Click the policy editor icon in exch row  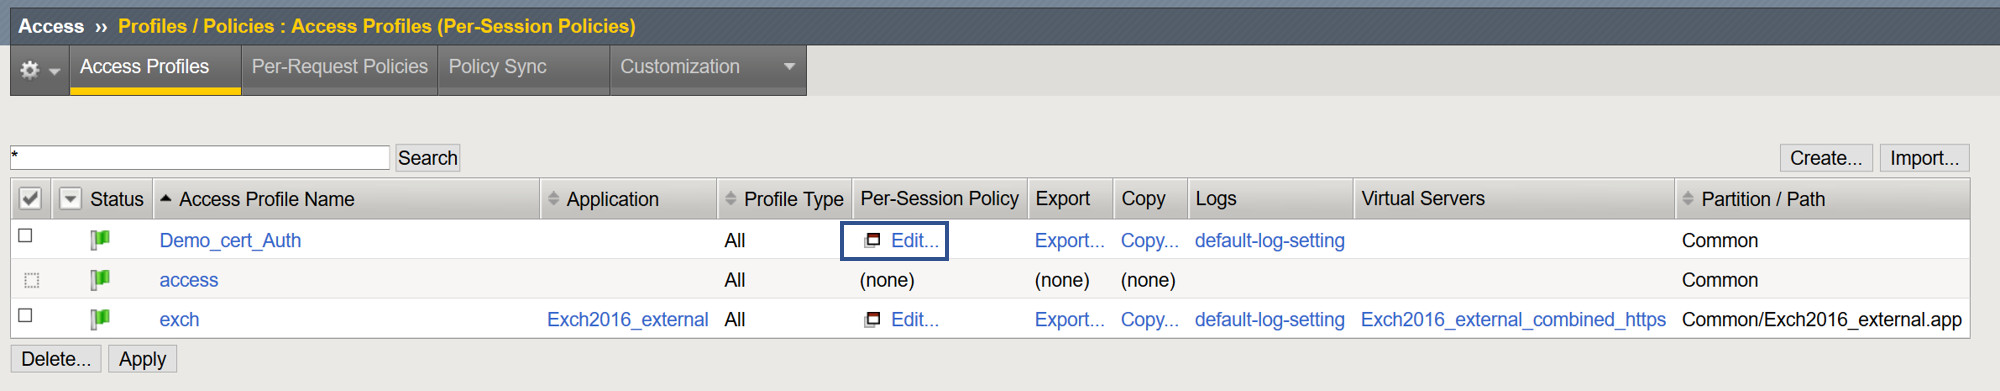pyautogui.click(x=873, y=319)
